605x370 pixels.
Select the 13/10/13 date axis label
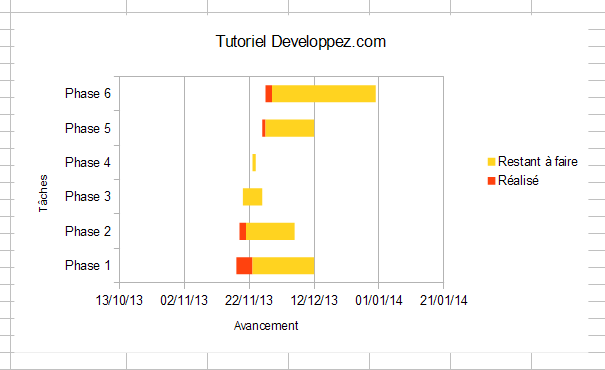tap(119, 300)
